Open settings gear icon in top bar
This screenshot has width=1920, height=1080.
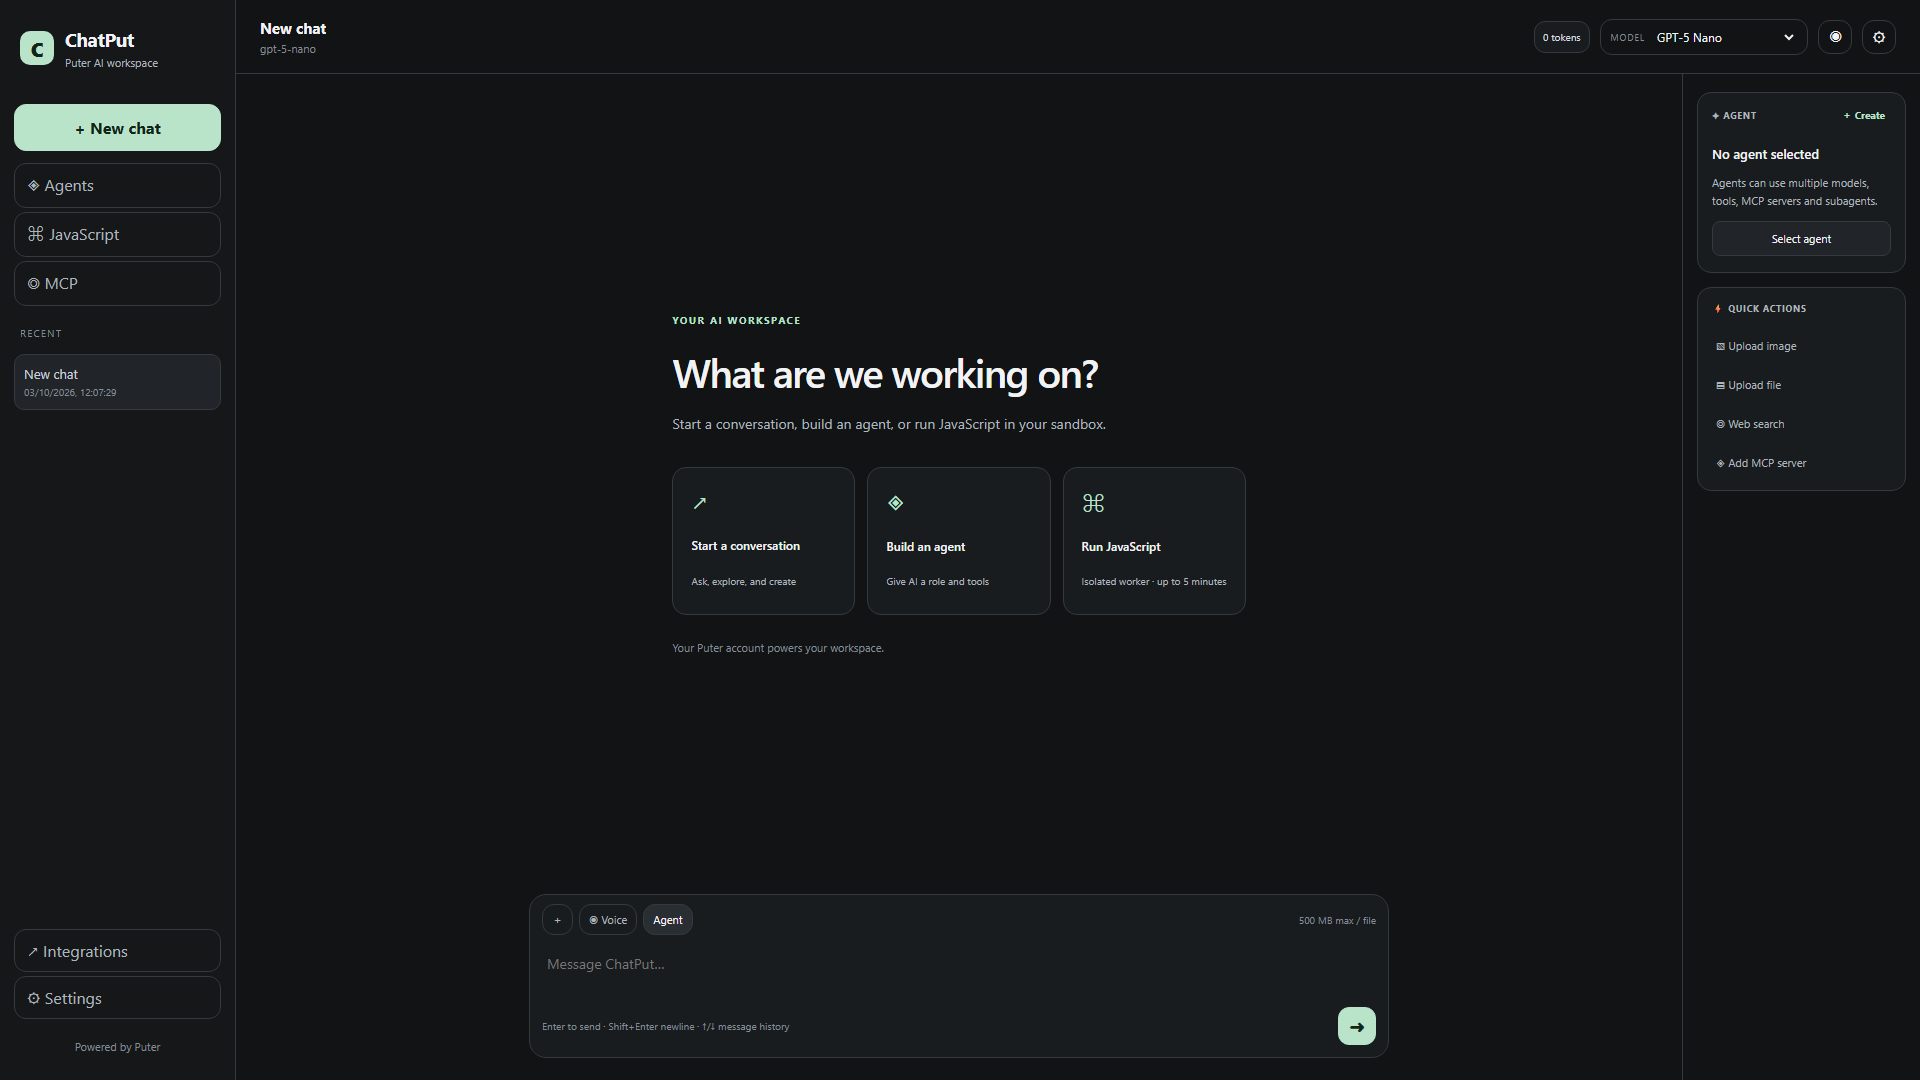(x=1879, y=37)
